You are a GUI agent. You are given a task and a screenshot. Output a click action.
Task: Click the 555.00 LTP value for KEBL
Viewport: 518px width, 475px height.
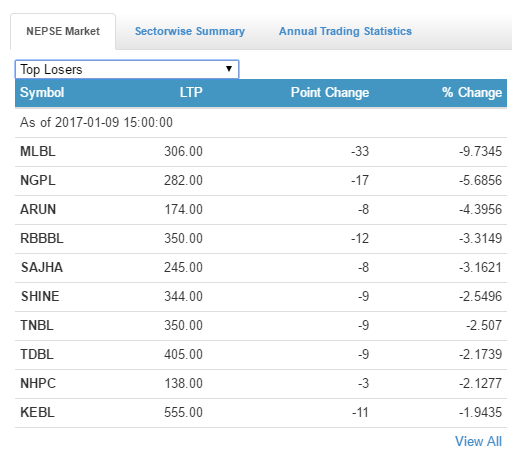click(183, 412)
